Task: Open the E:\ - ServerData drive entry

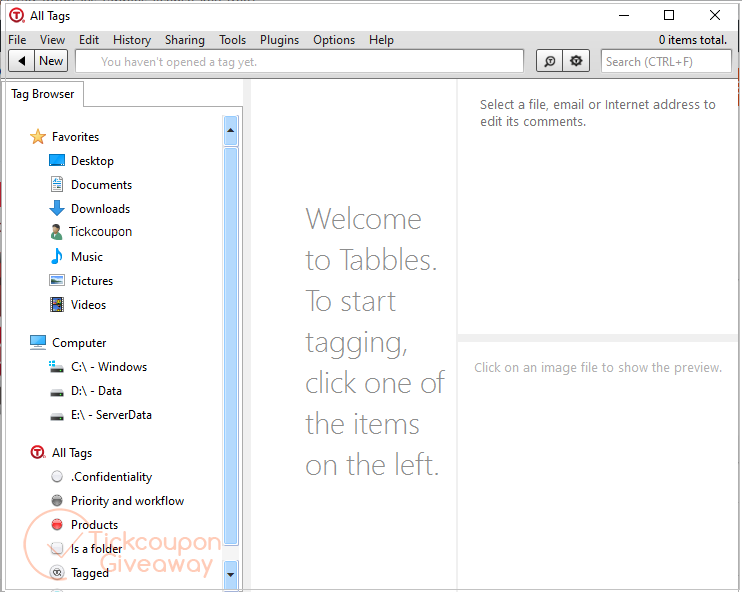Action: pos(111,415)
